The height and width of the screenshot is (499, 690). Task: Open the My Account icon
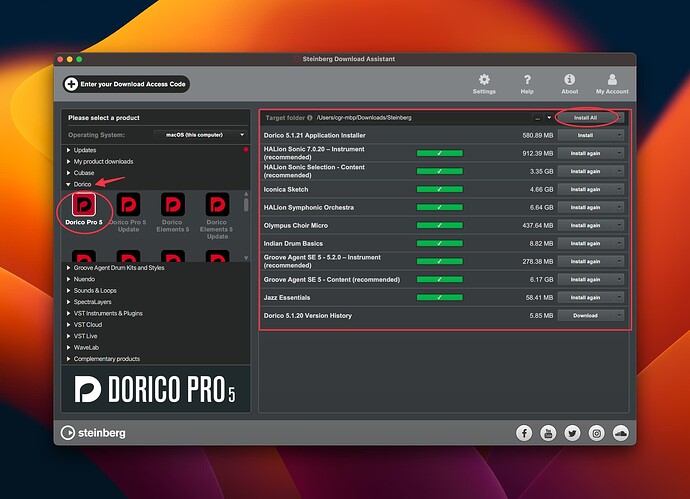[x=612, y=79]
